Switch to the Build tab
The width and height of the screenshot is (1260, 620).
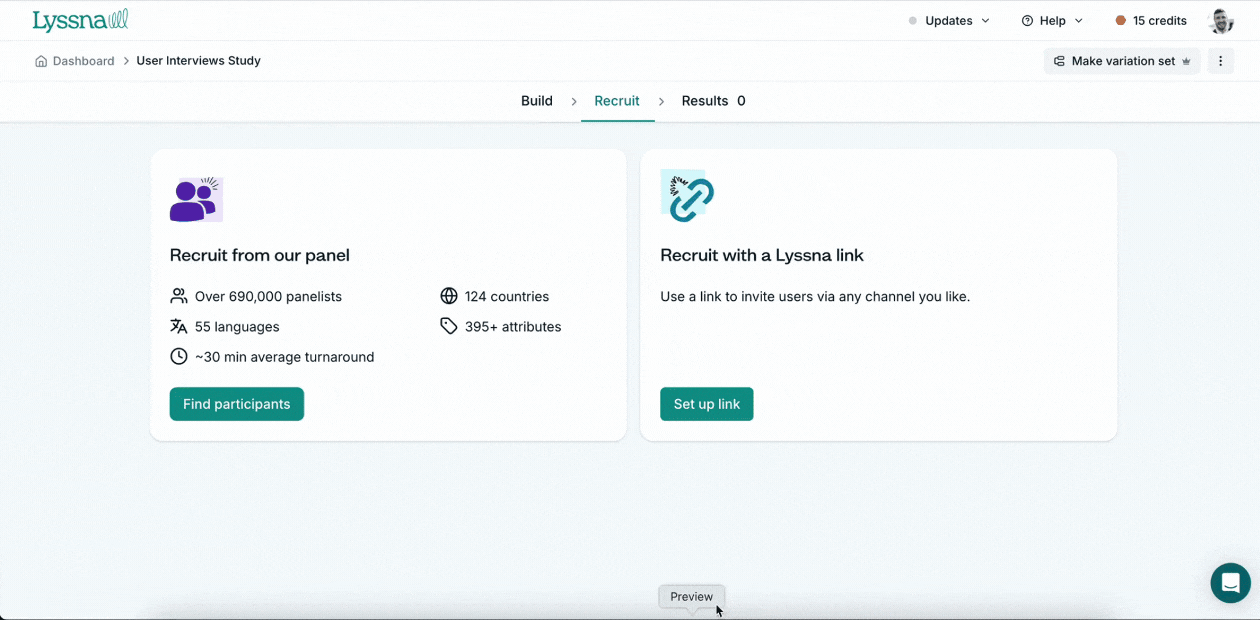point(537,101)
